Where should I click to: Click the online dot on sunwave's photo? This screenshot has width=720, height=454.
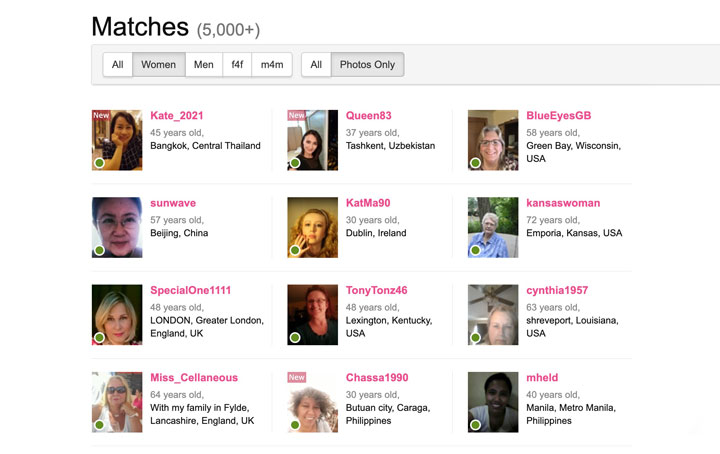tap(99, 250)
